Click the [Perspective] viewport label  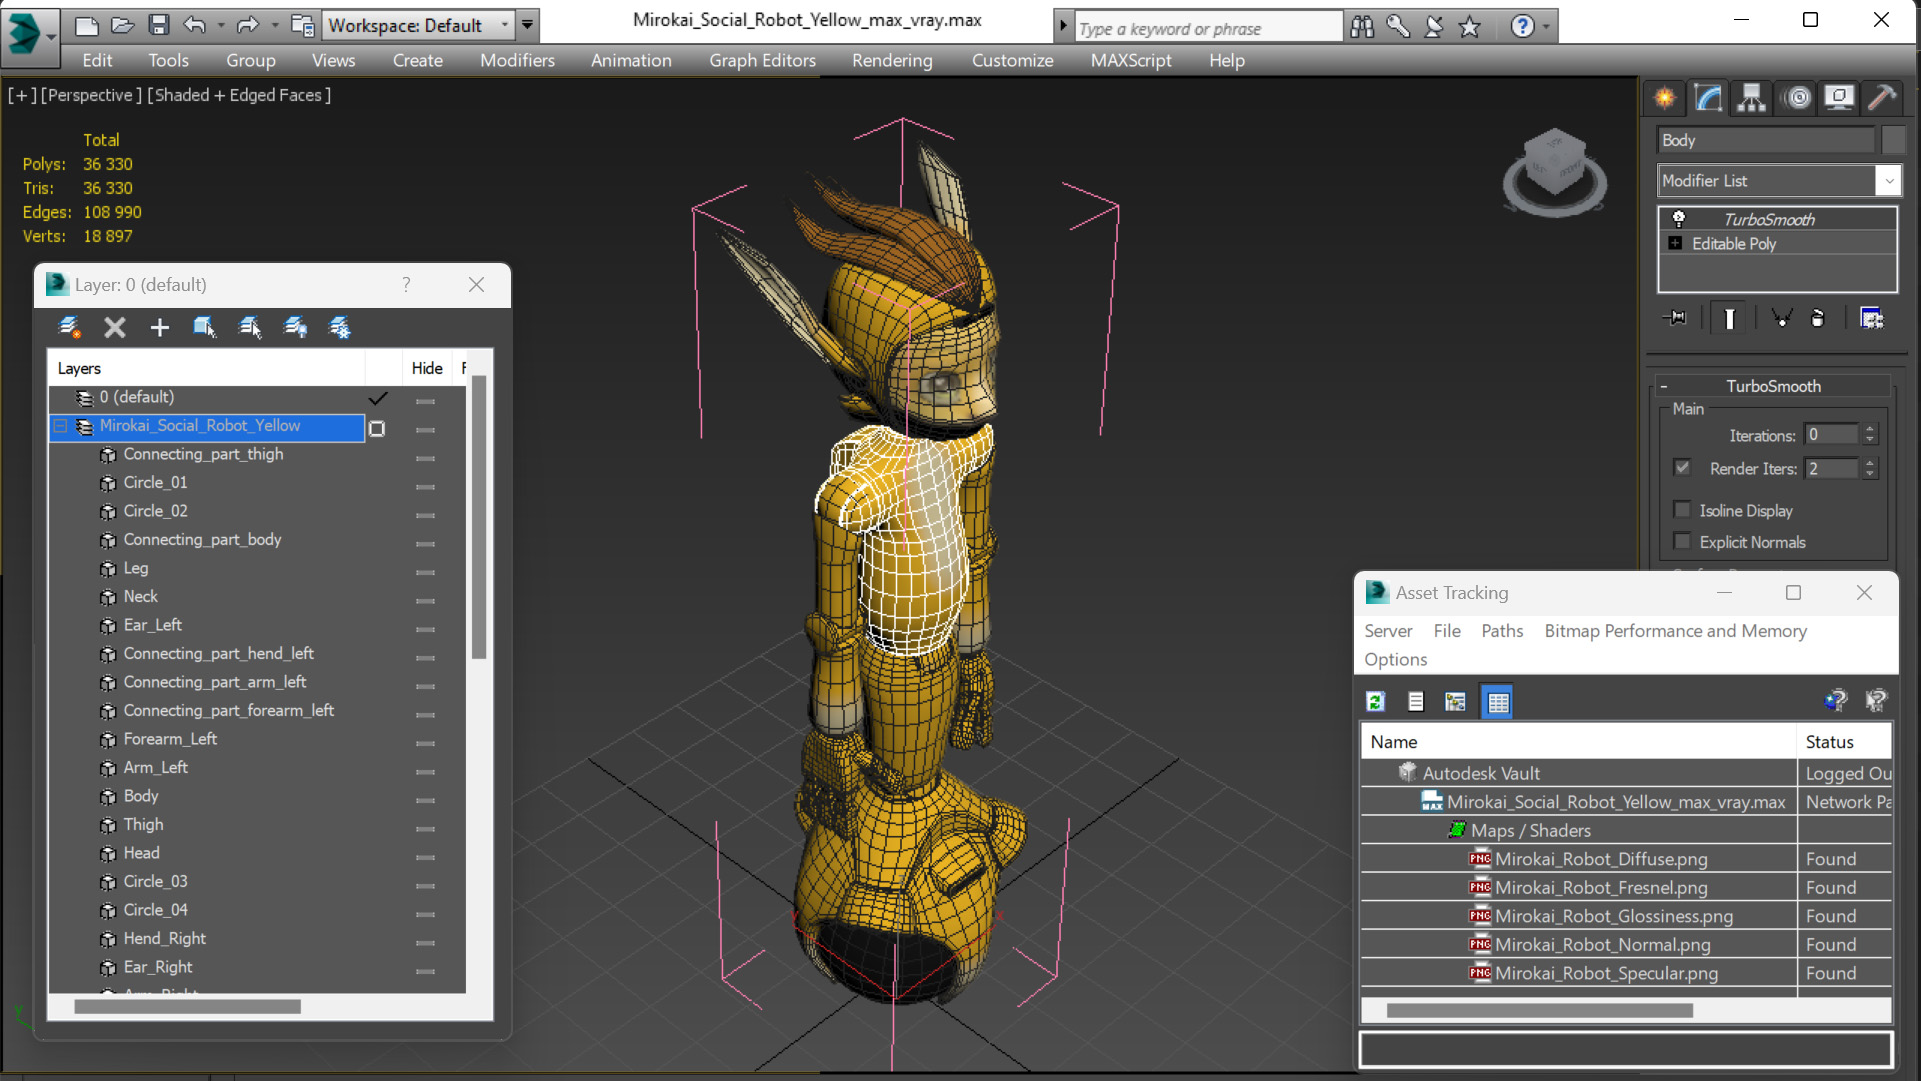click(90, 95)
